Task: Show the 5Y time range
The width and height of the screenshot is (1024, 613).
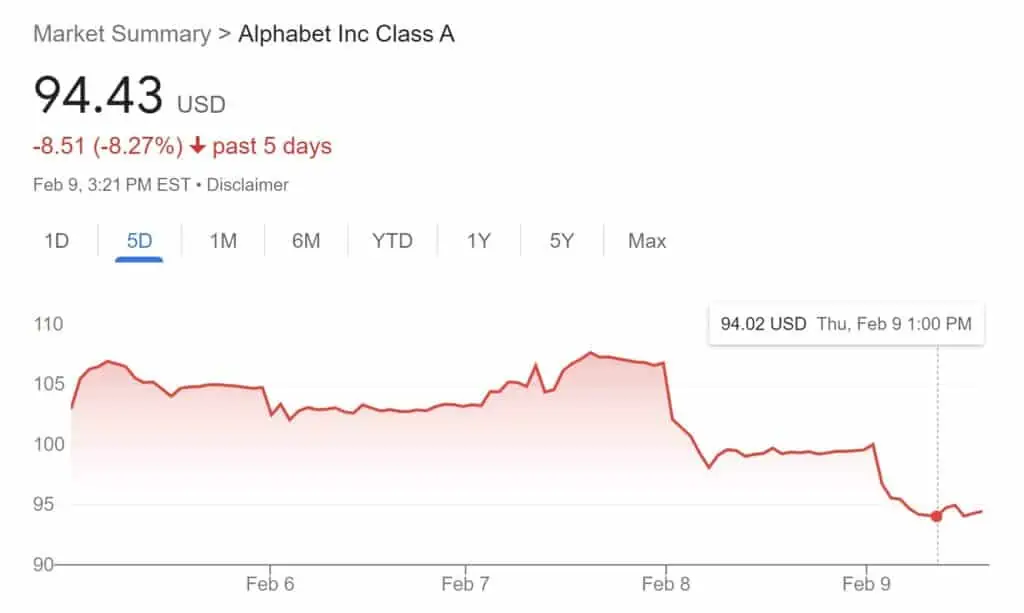Action: pos(561,241)
